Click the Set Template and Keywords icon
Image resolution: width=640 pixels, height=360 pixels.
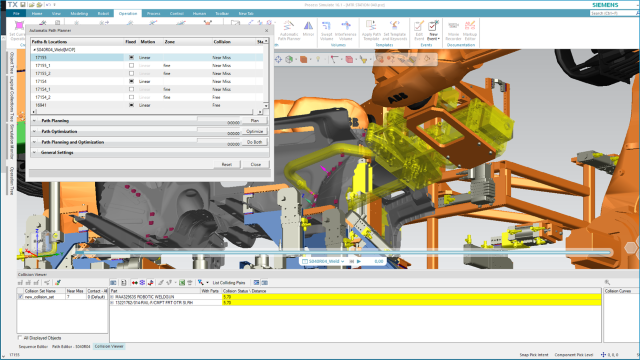(395, 31)
